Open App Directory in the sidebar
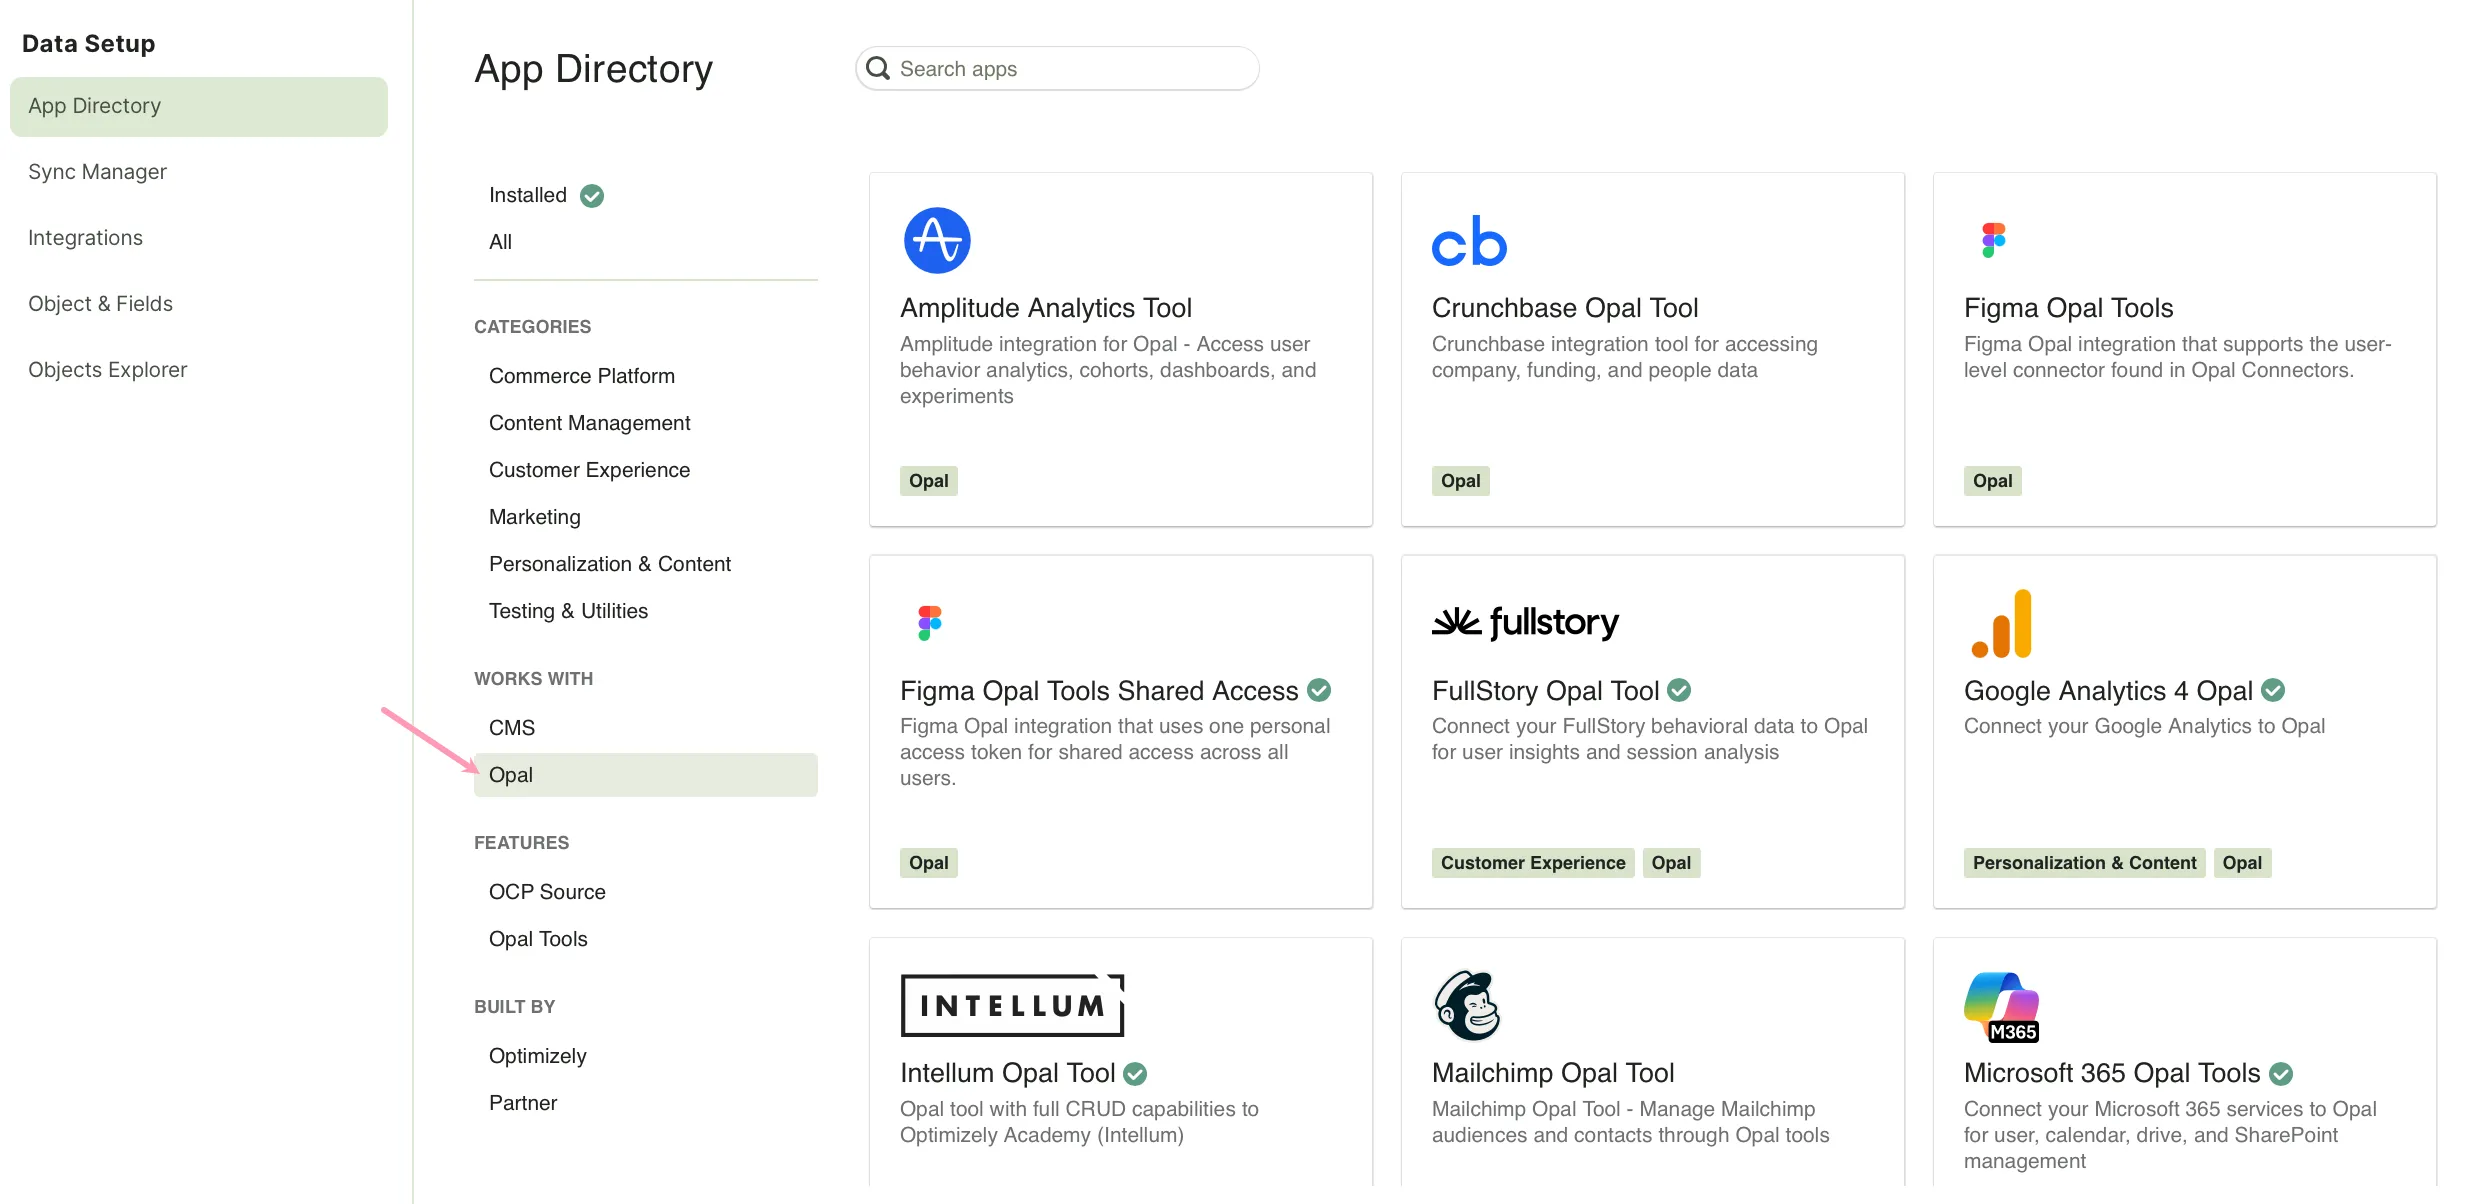The height and width of the screenshot is (1204, 2476). pyautogui.click(x=199, y=106)
